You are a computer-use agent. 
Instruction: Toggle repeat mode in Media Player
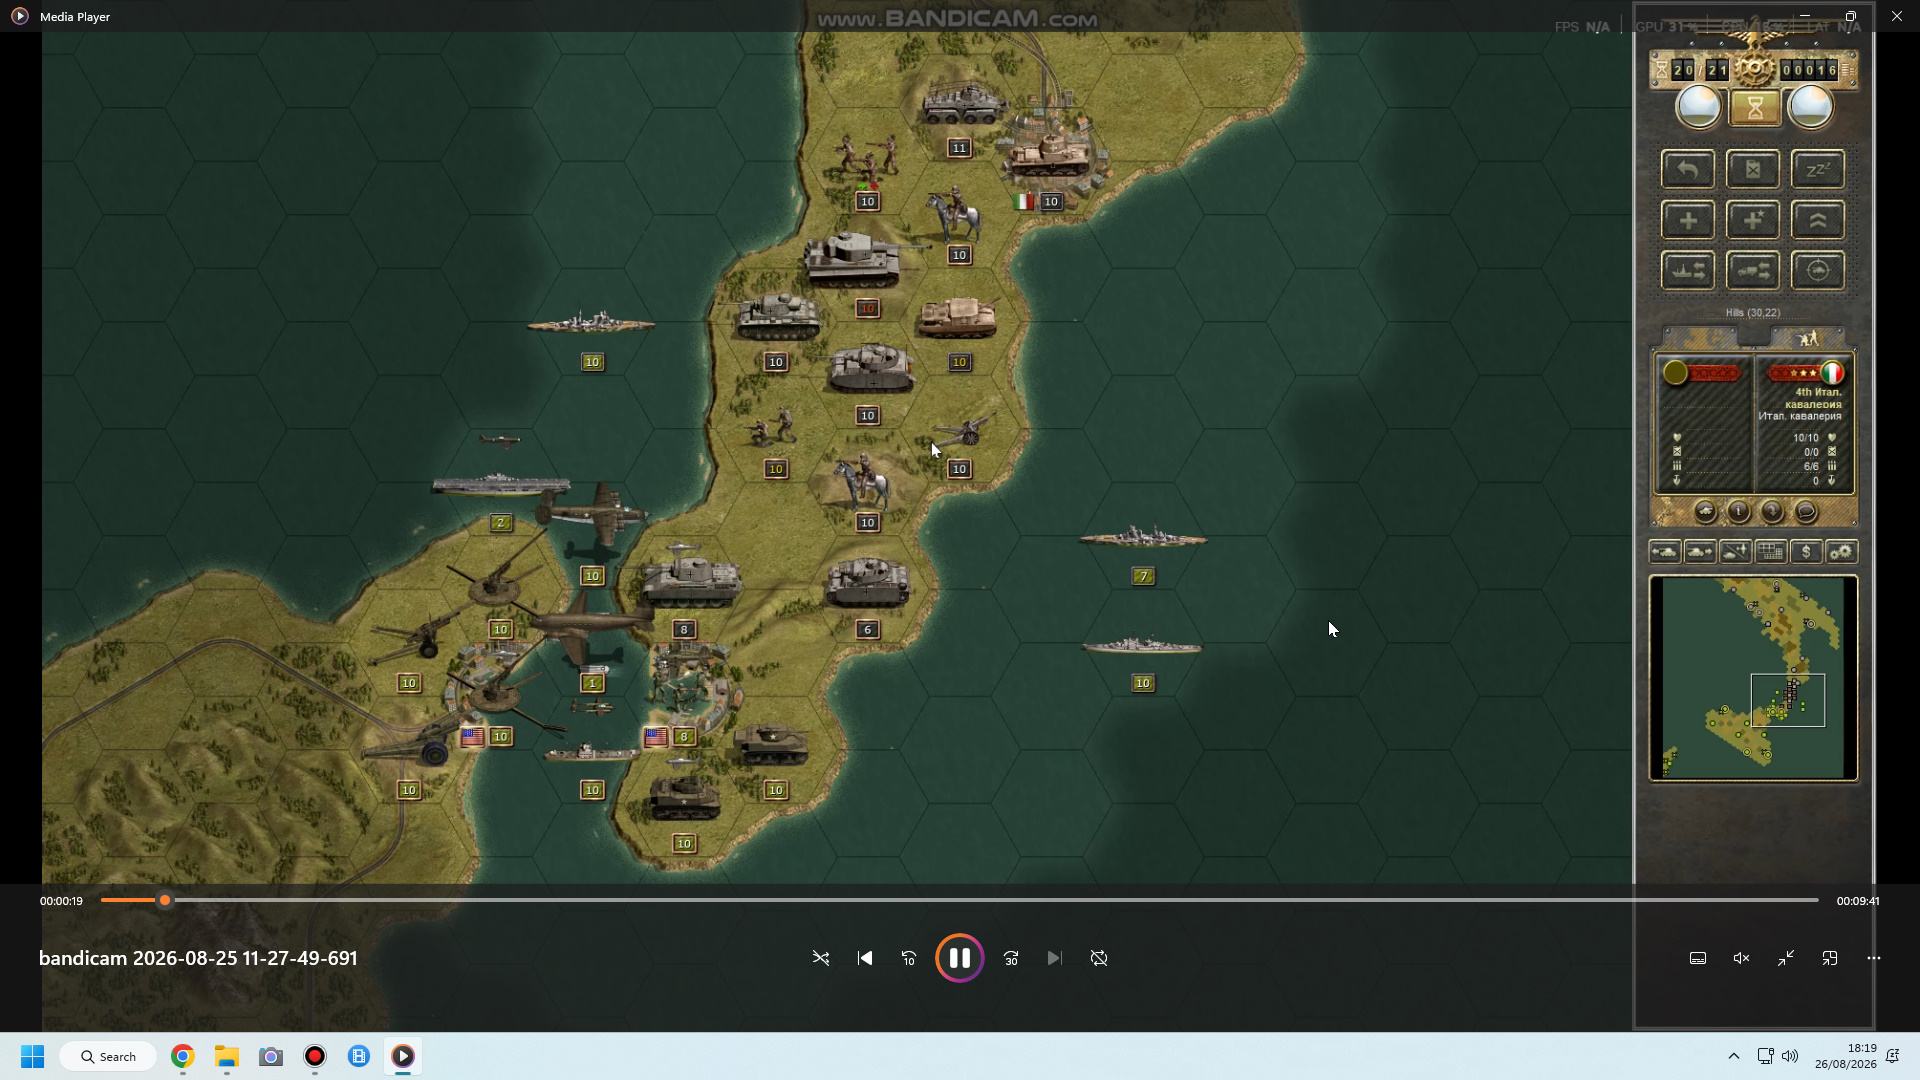[1099, 958]
